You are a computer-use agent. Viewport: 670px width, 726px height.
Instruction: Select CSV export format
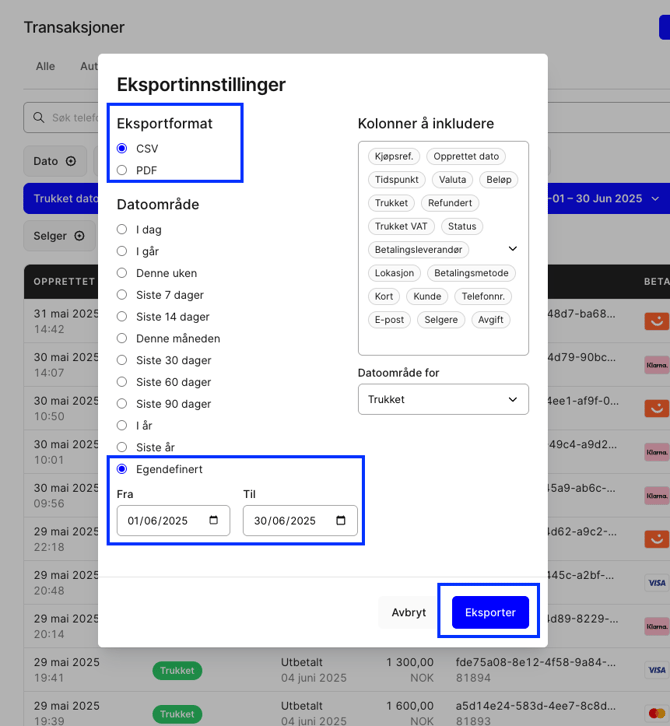pos(122,148)
